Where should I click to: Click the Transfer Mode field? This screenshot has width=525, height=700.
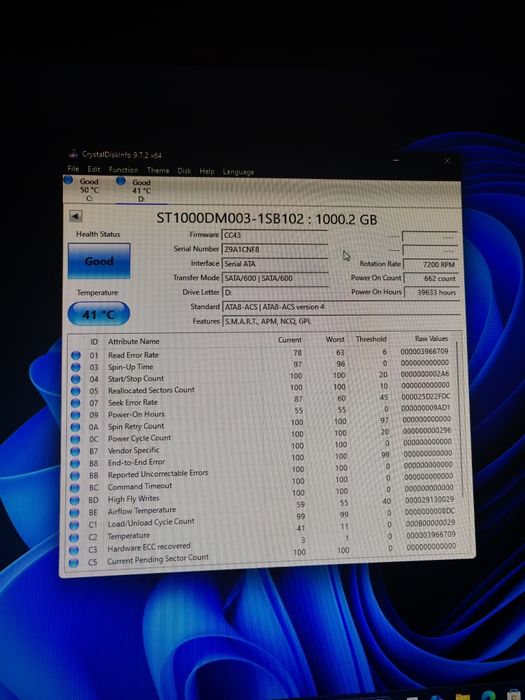coord(275,278)
